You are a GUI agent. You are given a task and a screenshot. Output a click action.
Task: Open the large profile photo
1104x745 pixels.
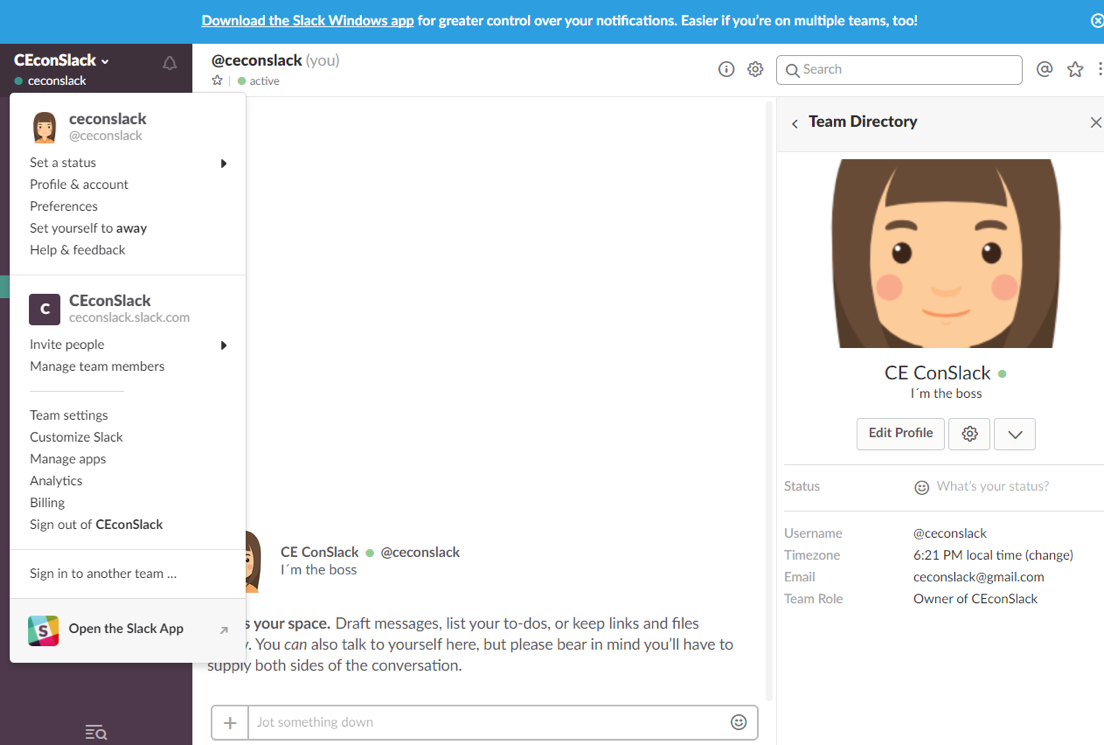(x=946, y=253)
